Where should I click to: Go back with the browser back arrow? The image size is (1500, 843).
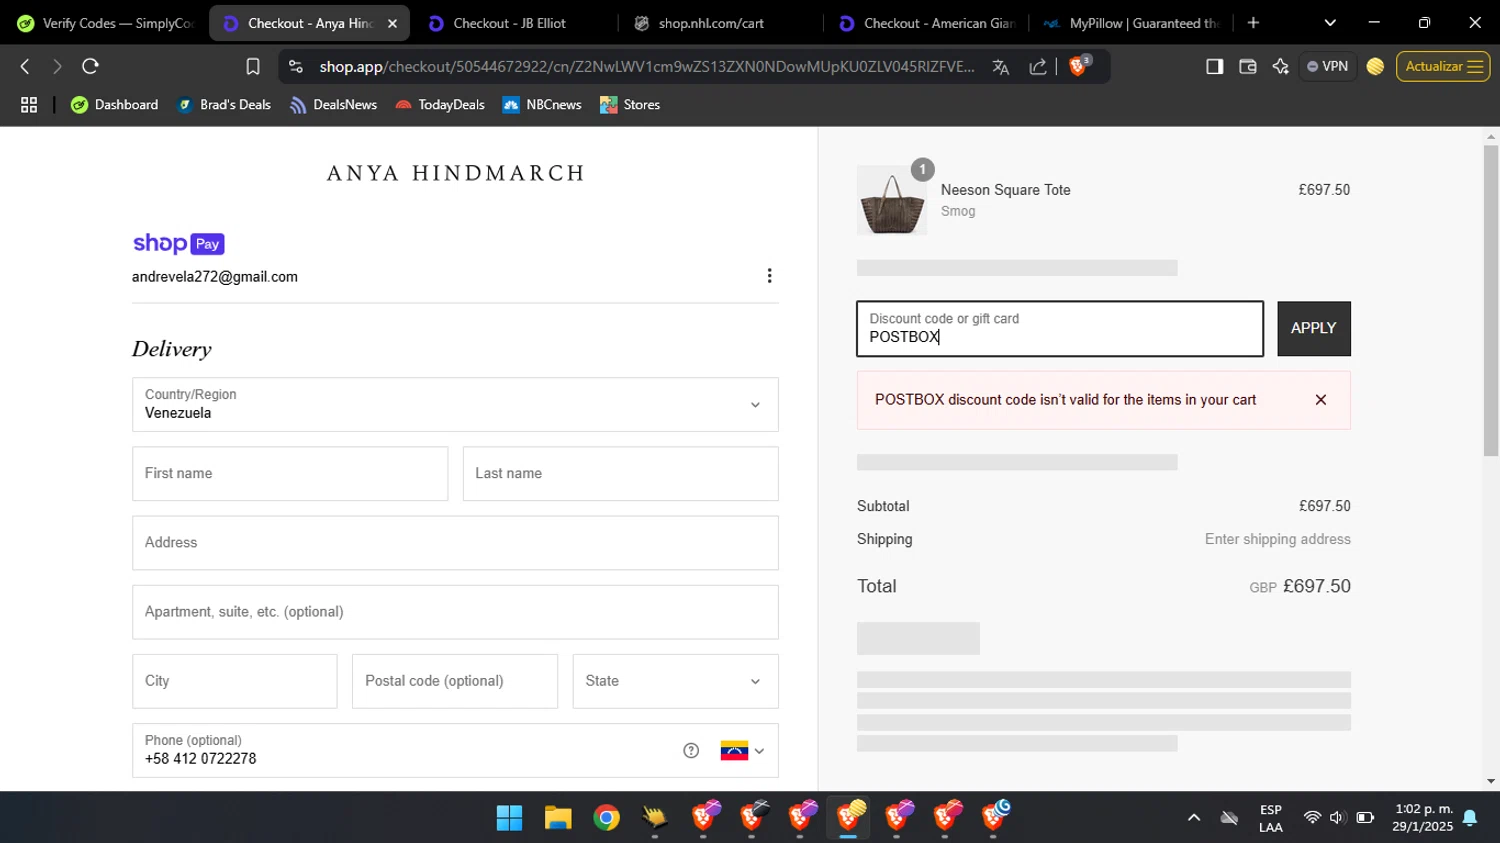[25, 67]
